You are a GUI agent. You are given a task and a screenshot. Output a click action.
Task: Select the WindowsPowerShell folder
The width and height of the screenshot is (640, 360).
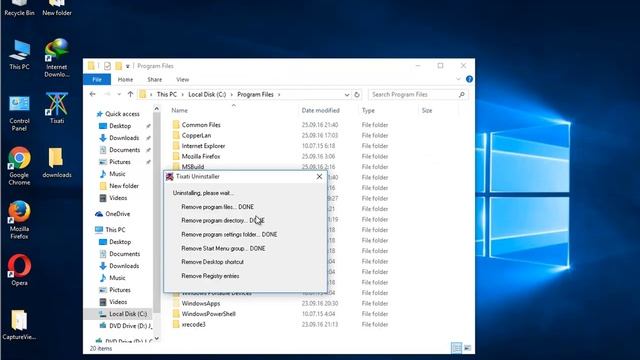(208, 314)
